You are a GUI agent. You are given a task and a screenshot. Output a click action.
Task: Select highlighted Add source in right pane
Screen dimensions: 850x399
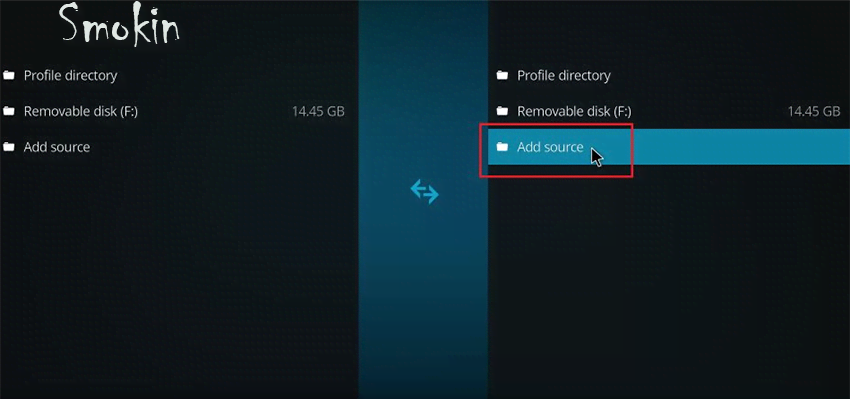coord(669,147)
